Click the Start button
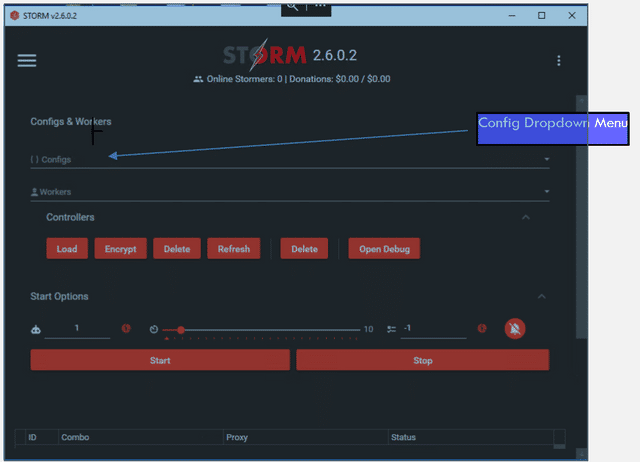The width and height of the screenshot is (640, 462). (160, 360)
